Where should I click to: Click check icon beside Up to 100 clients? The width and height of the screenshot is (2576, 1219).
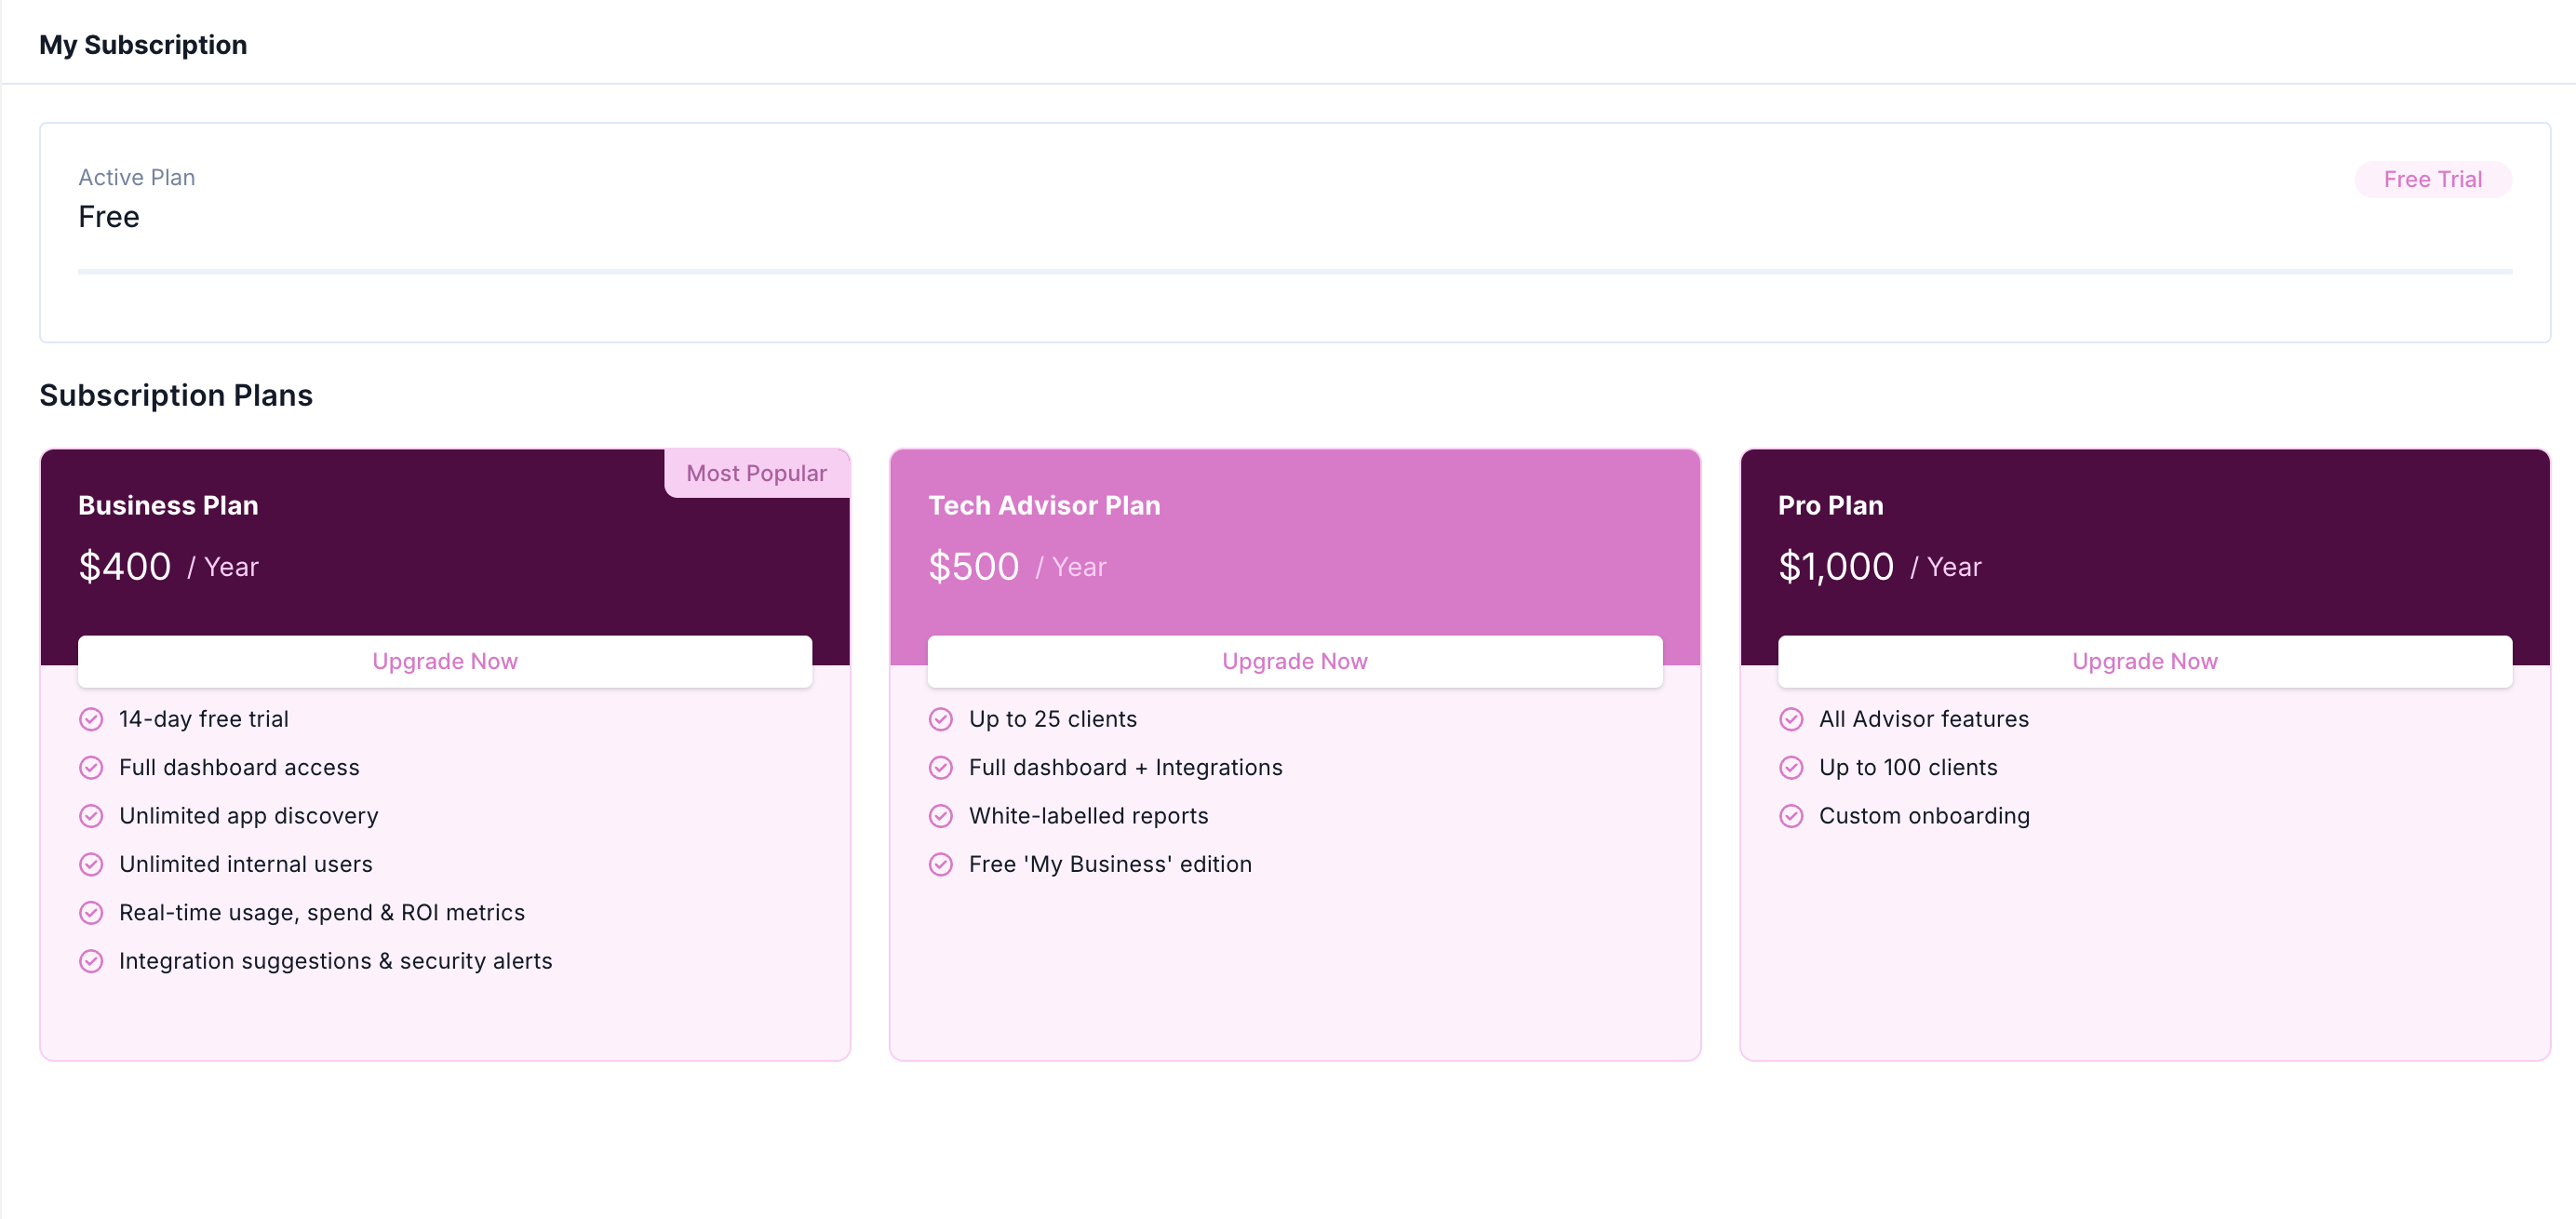(x=1791, y=768)
